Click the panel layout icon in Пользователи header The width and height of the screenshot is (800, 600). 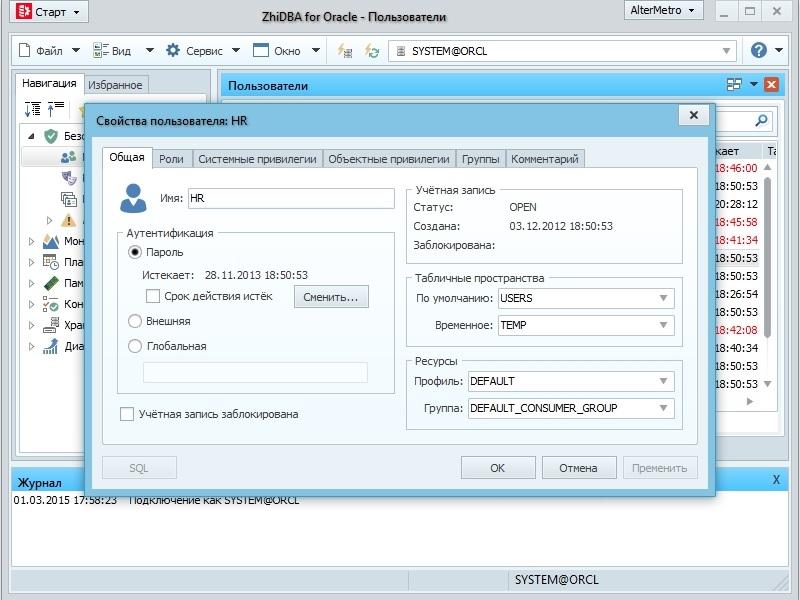tap(734, 84)
